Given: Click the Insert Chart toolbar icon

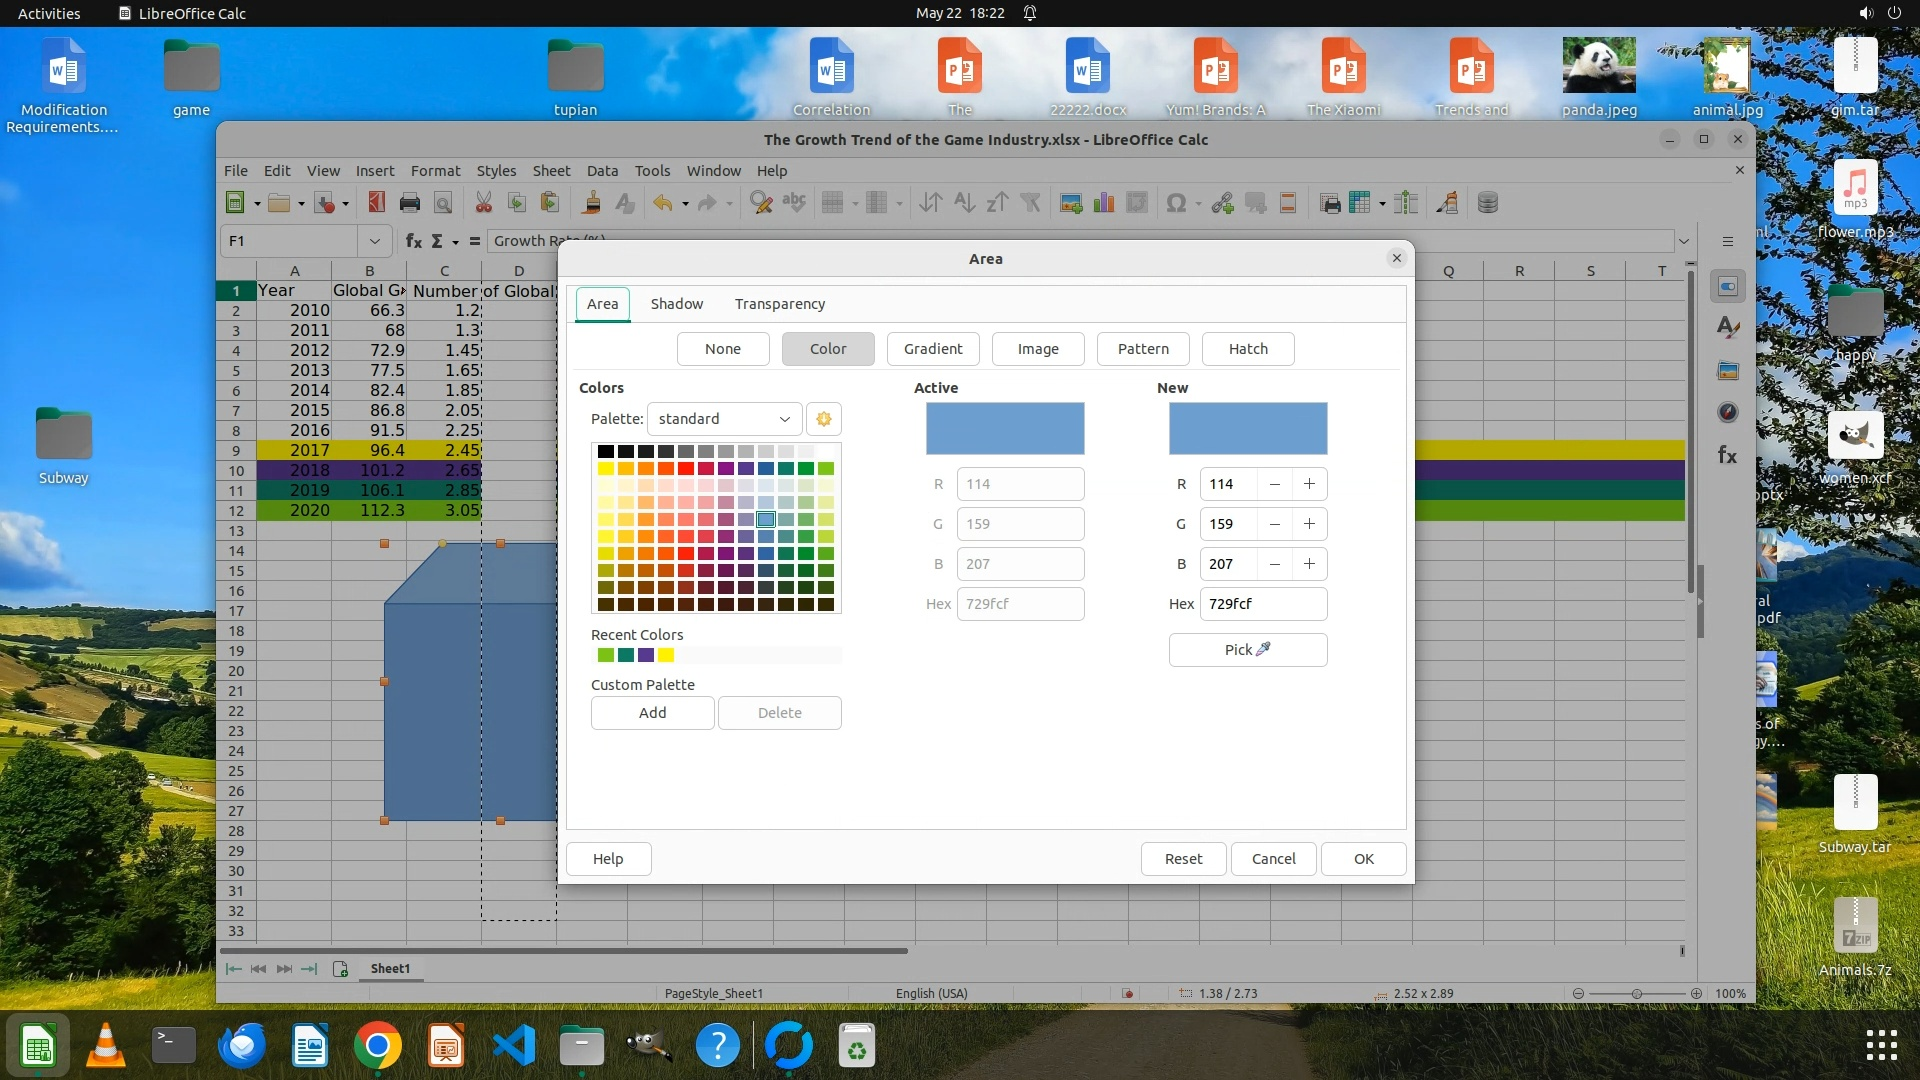Looking at the screenshot, I should point(1104,203).
